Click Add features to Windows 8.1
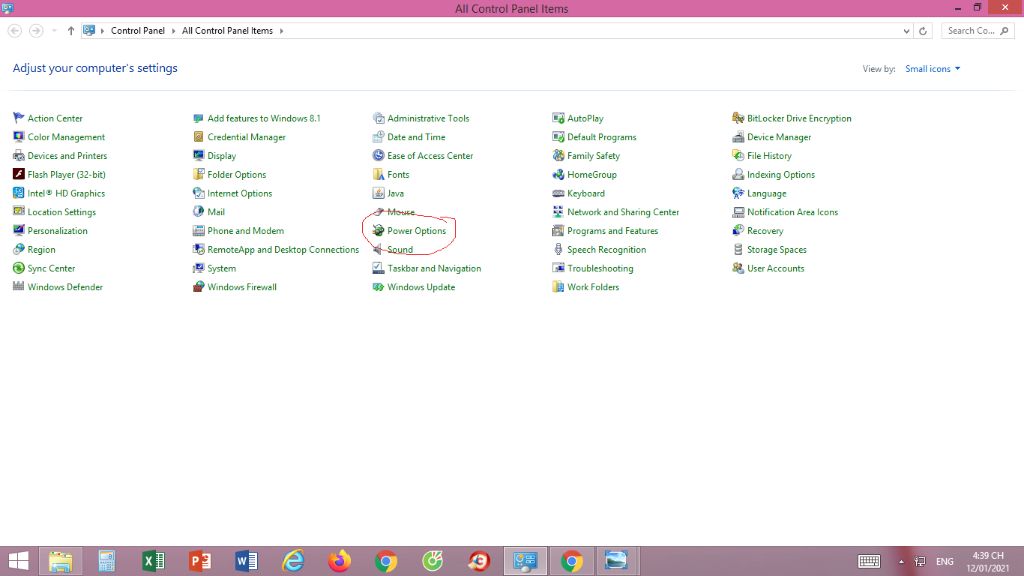The width and height of the screenshot is (1024, 576). click(264, 118)
